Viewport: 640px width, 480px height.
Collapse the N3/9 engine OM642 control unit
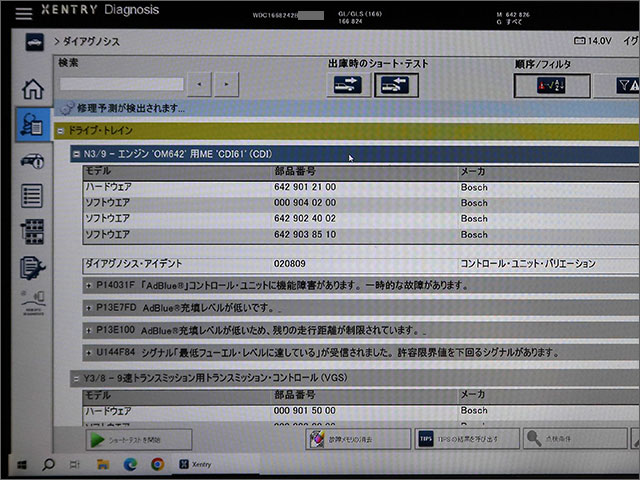click(x=76, y=154)
